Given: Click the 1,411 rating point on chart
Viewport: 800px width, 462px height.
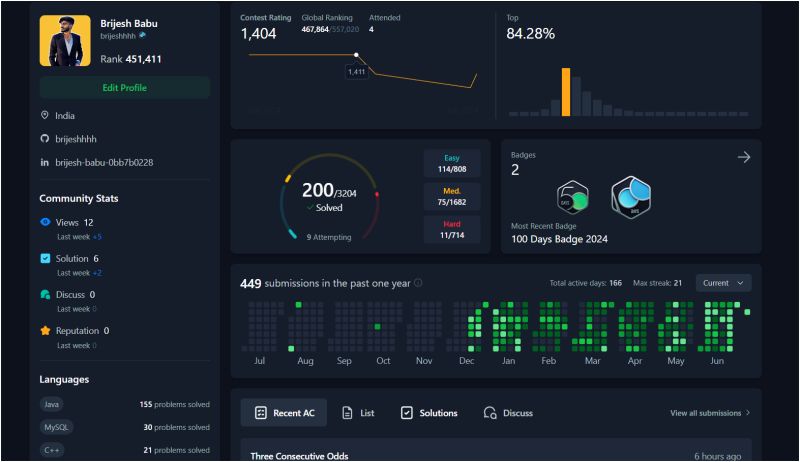Looking at the screenshot, I should (356, 55).
